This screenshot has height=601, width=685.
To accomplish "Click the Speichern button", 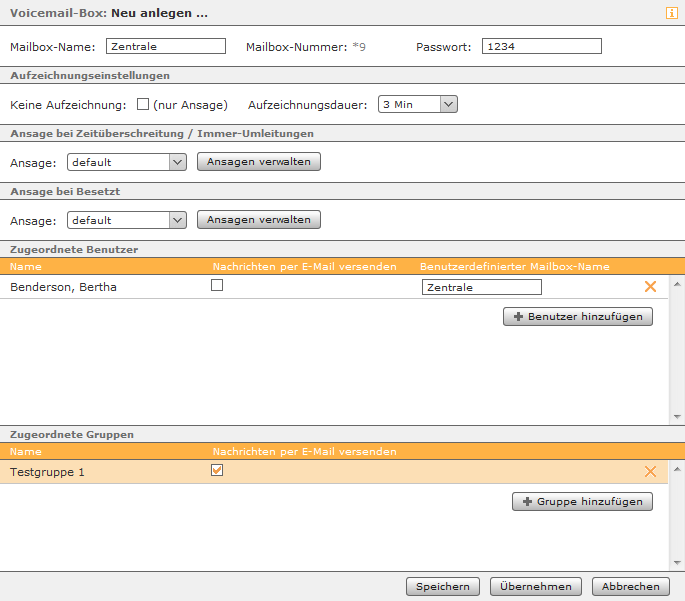I will click(x=443, y=587).
